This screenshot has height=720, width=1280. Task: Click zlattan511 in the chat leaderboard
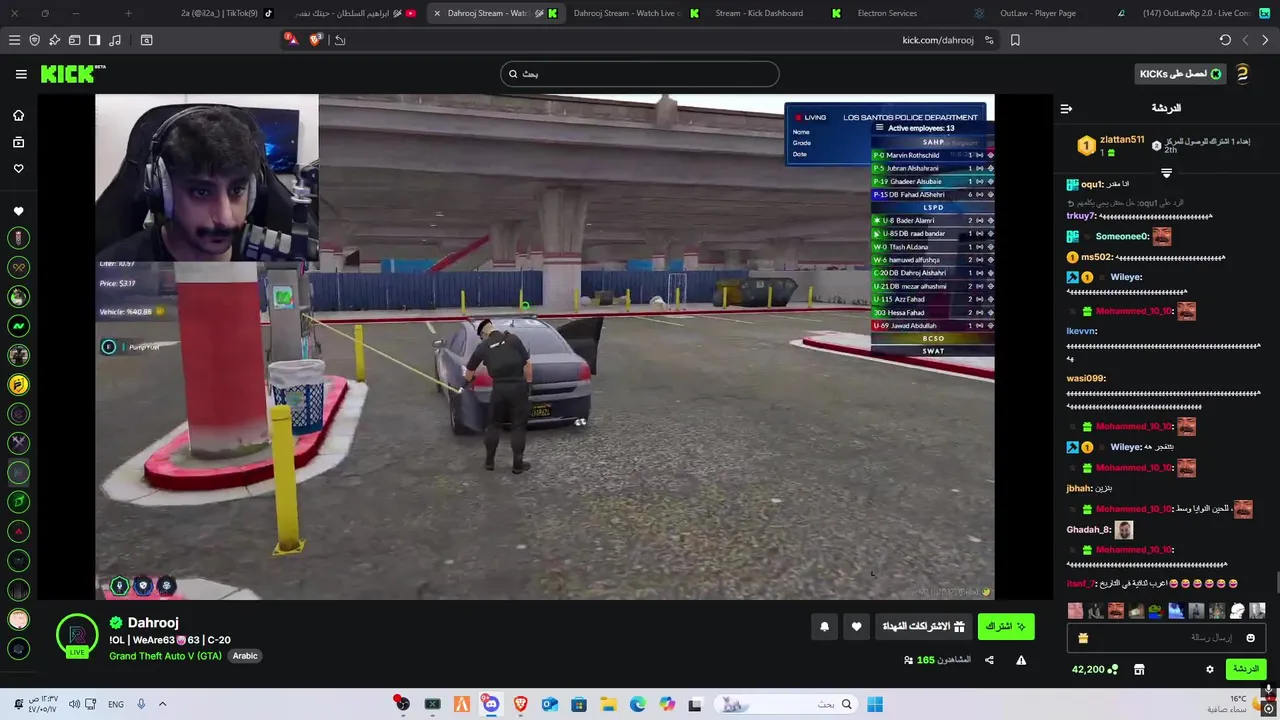[x=1122, y=140]
